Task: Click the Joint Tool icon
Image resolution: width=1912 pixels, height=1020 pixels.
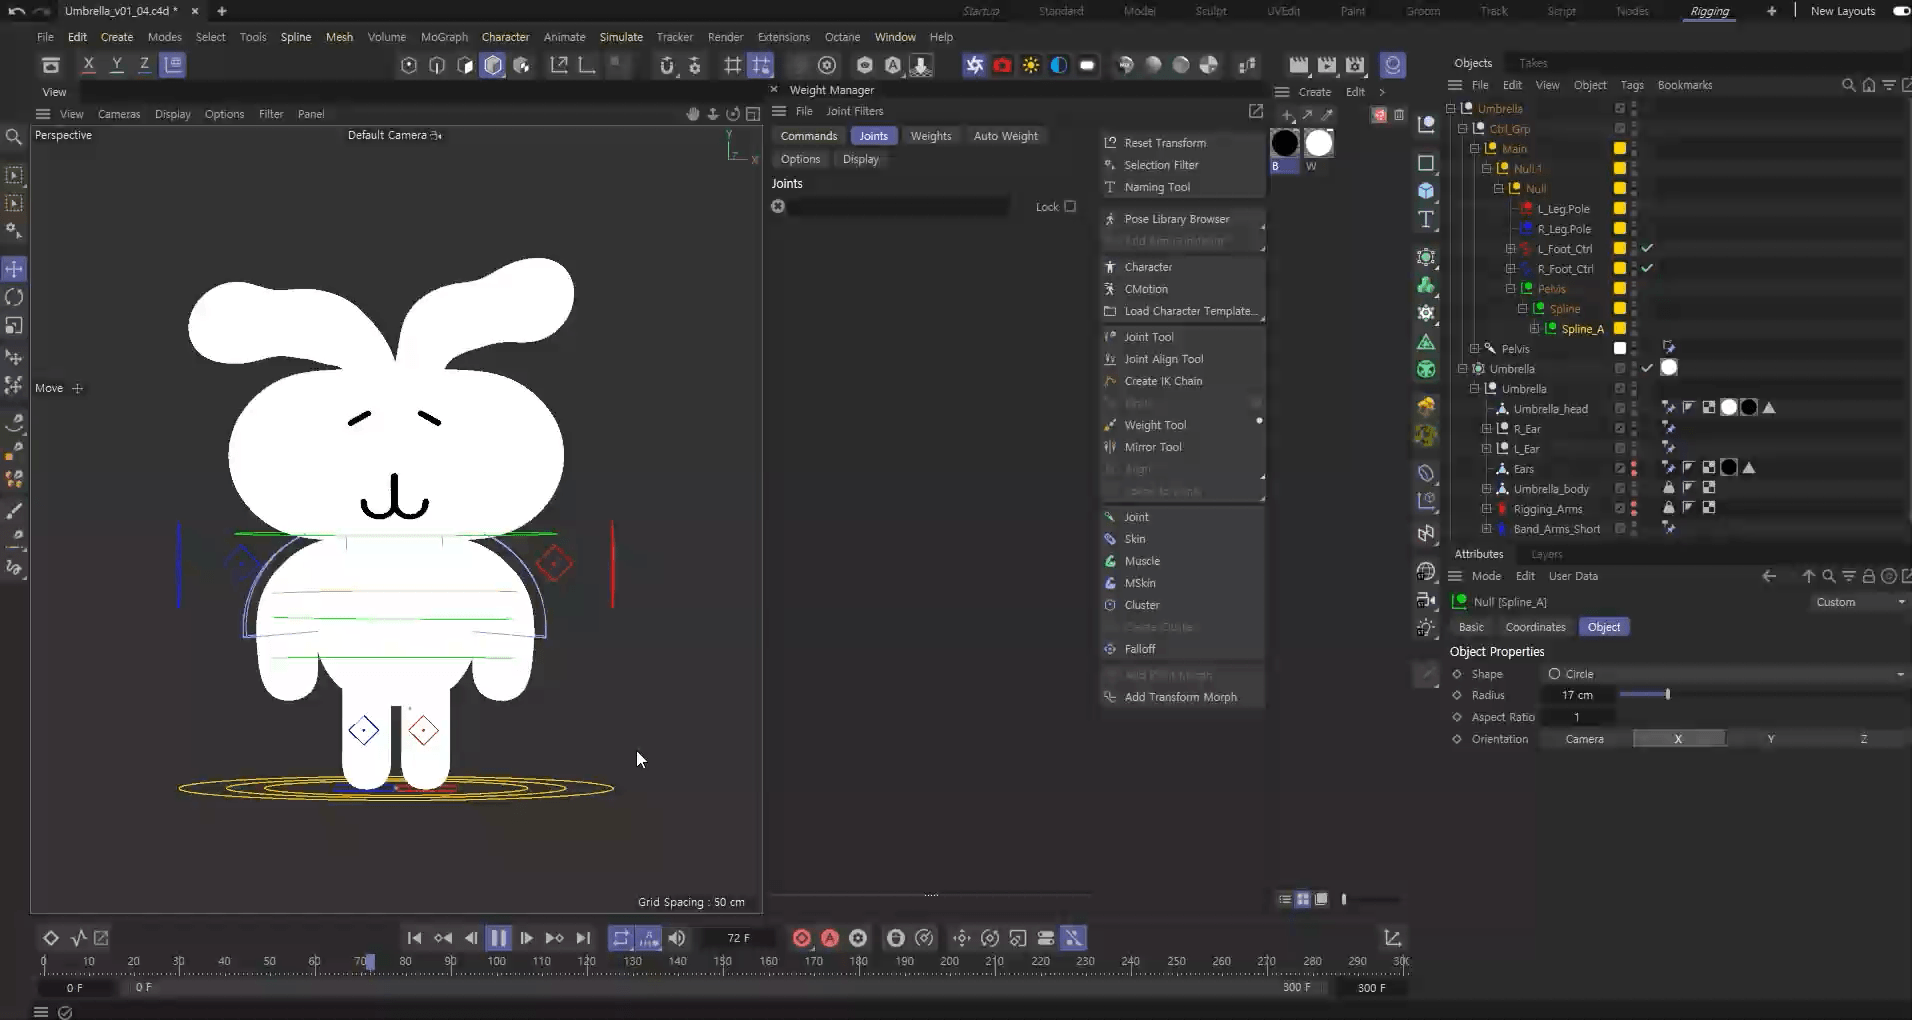Action: pyautogui.click(x=1110, y=337)
